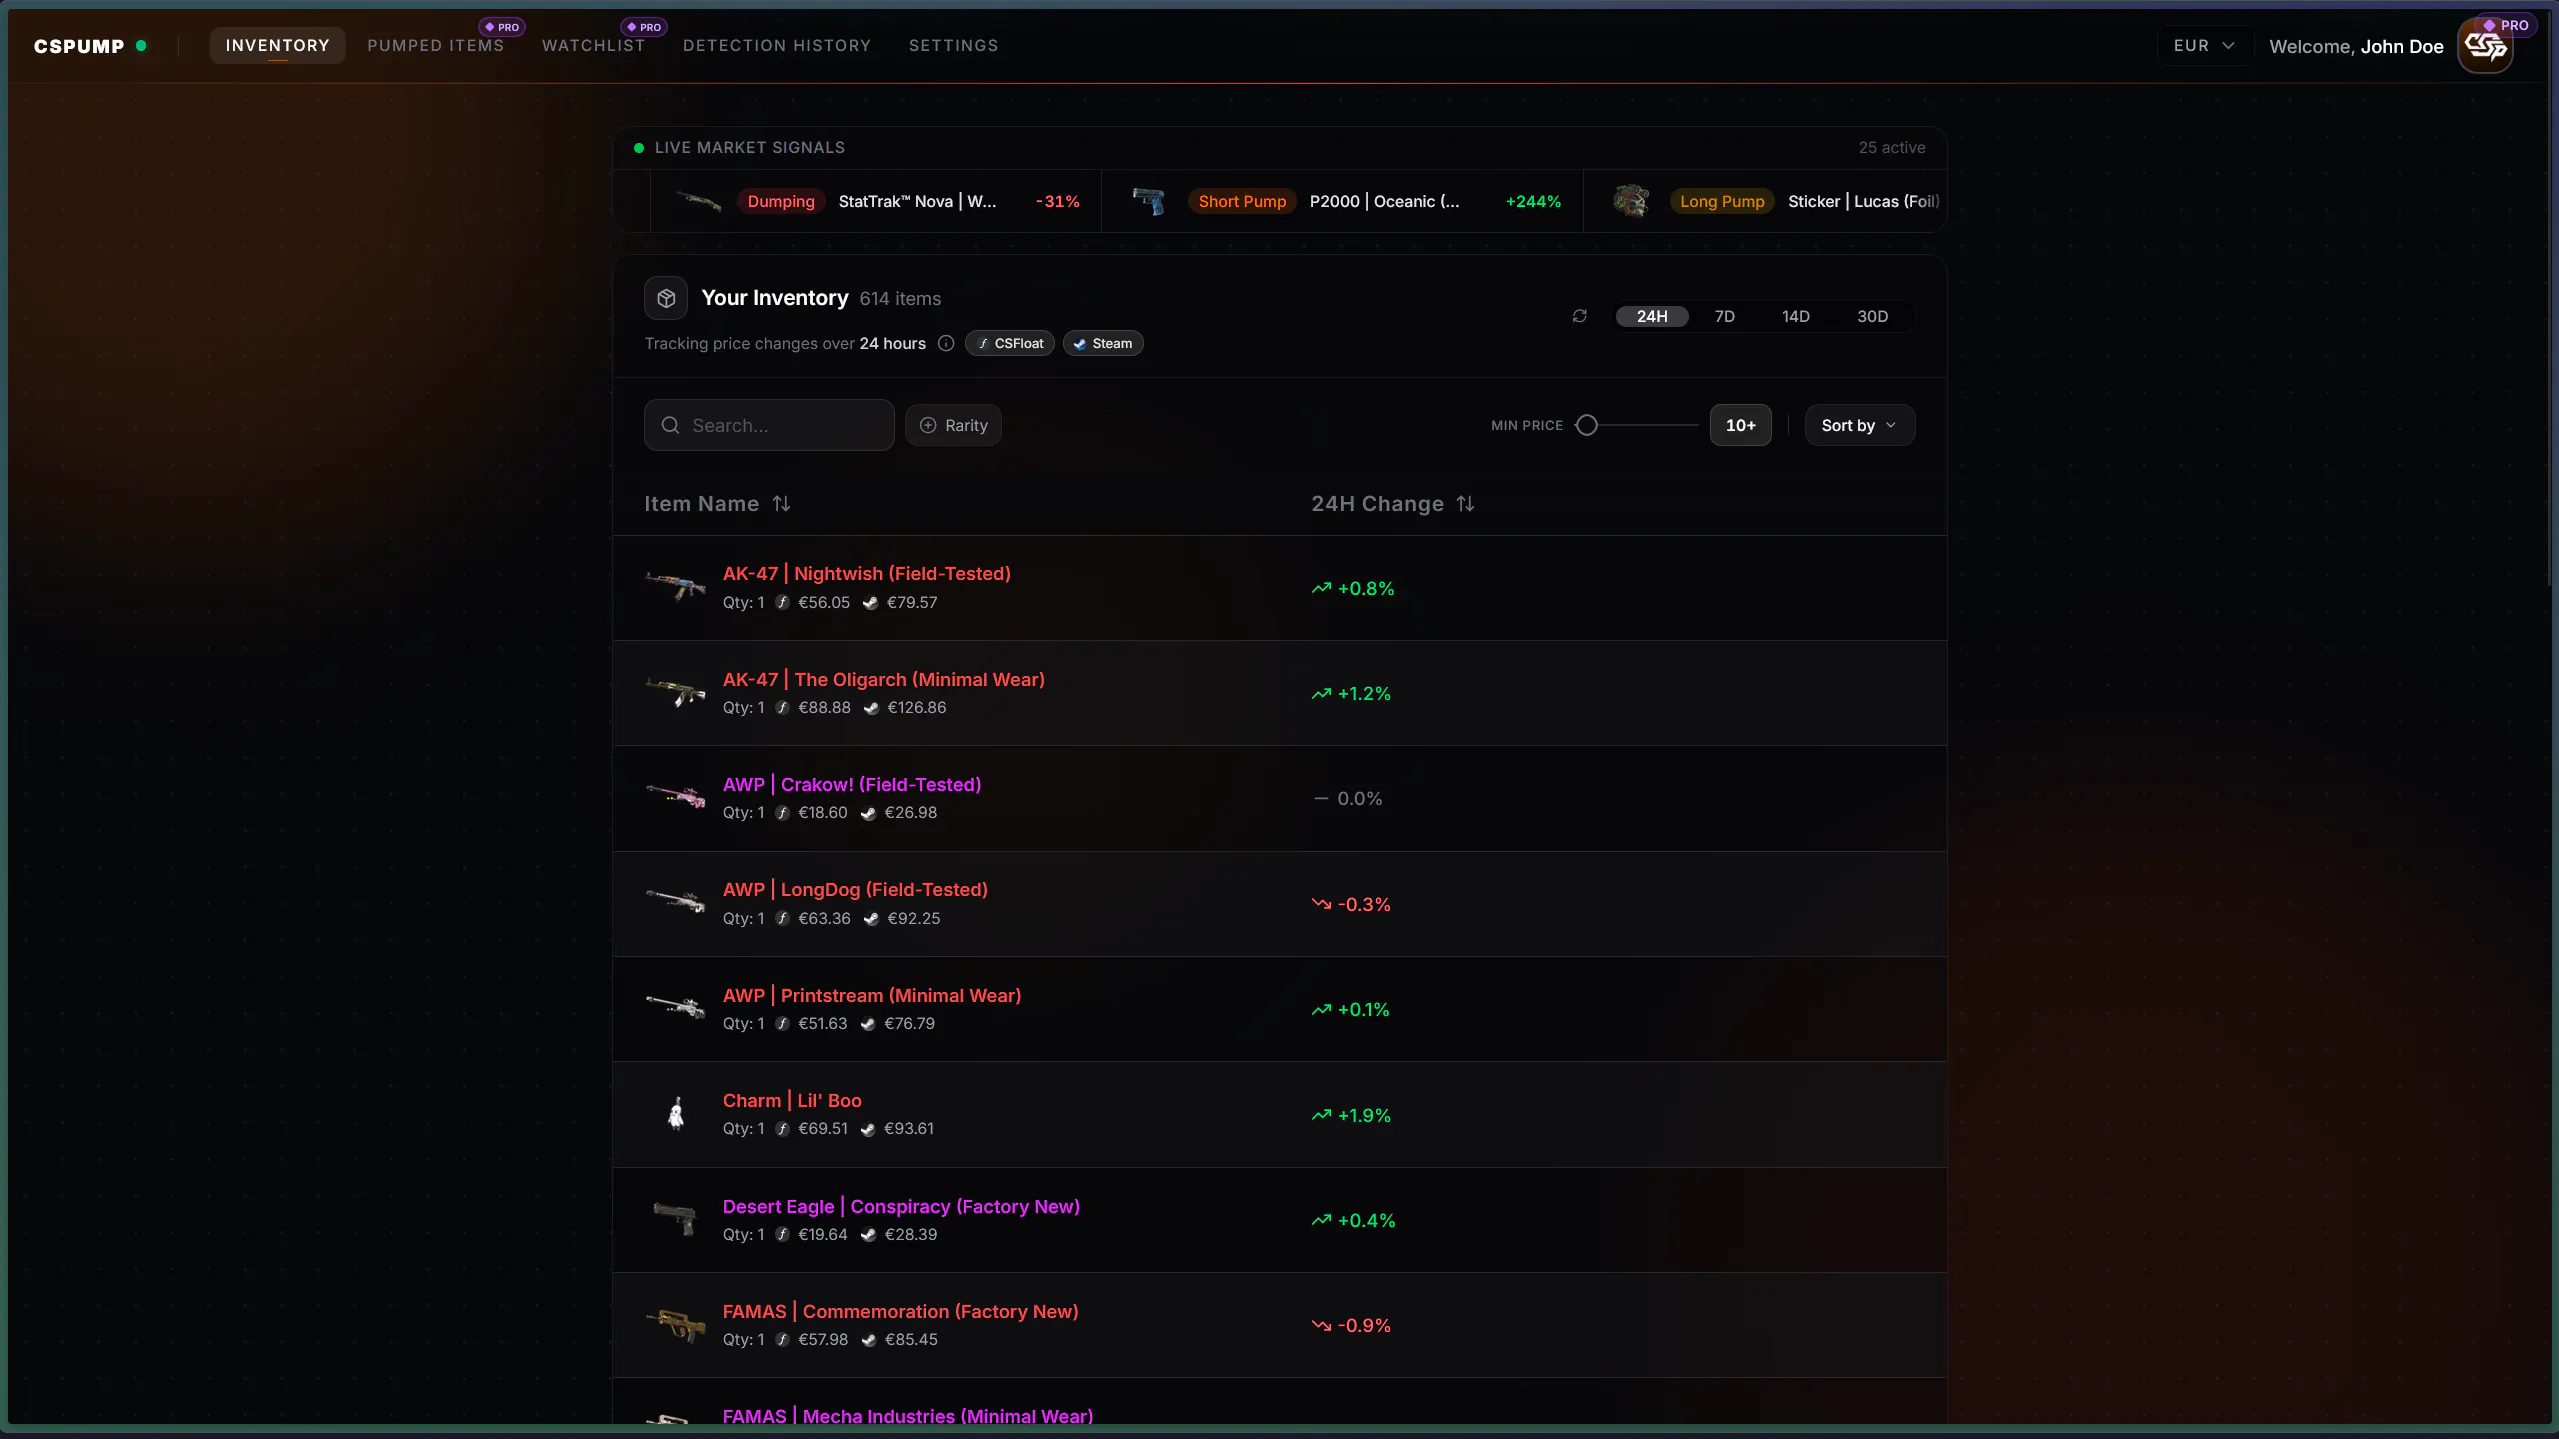The width and height of the screenshot is (2559, 1439).
Task: Click the 614 items count
Action: coord(900,299)
